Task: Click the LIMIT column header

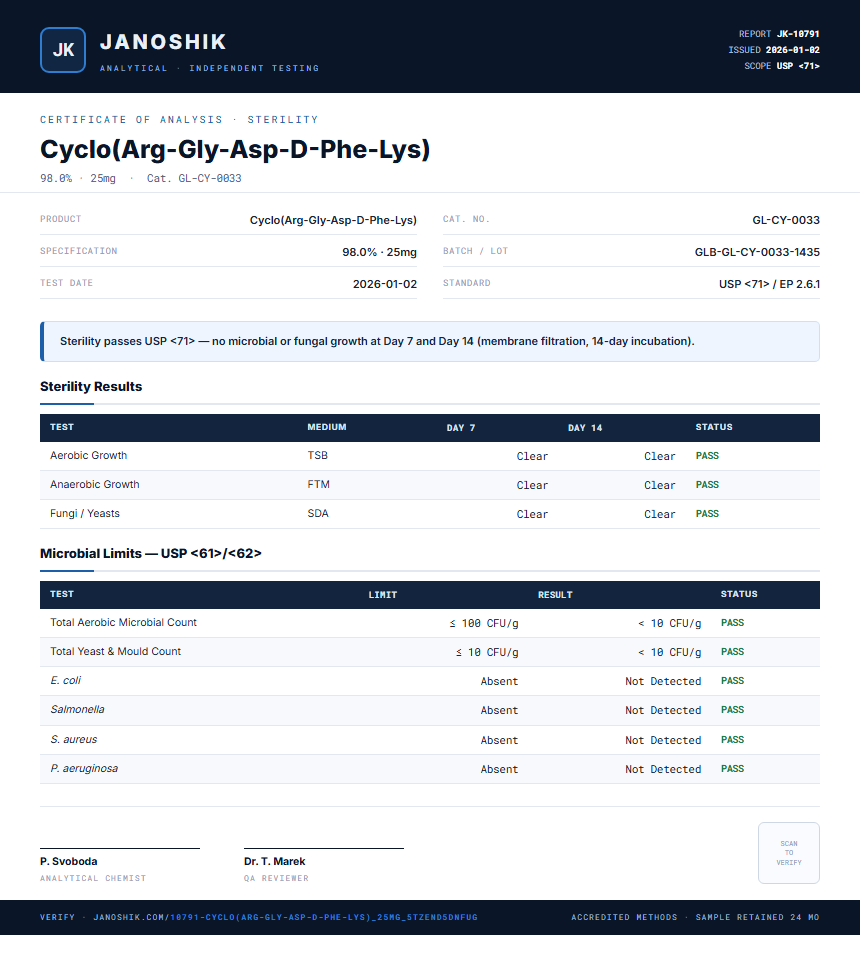Action: tap(383, 595)
